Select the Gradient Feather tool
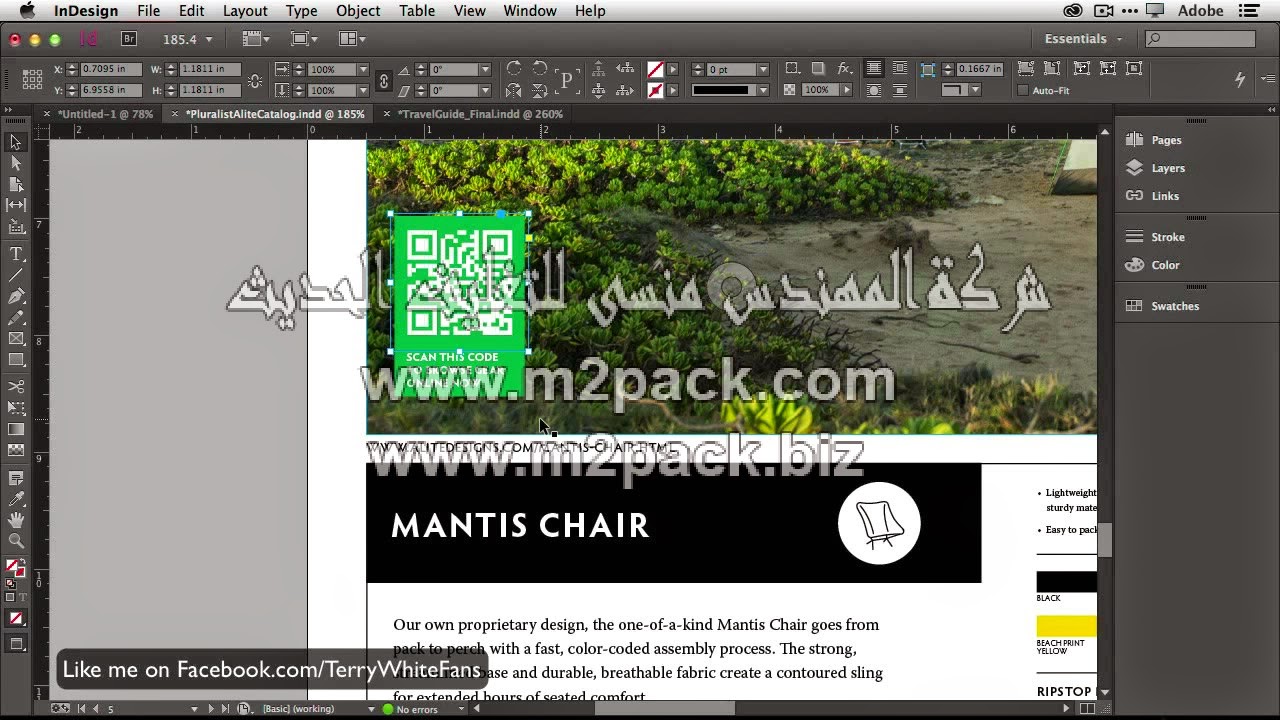 pos(15,450)
